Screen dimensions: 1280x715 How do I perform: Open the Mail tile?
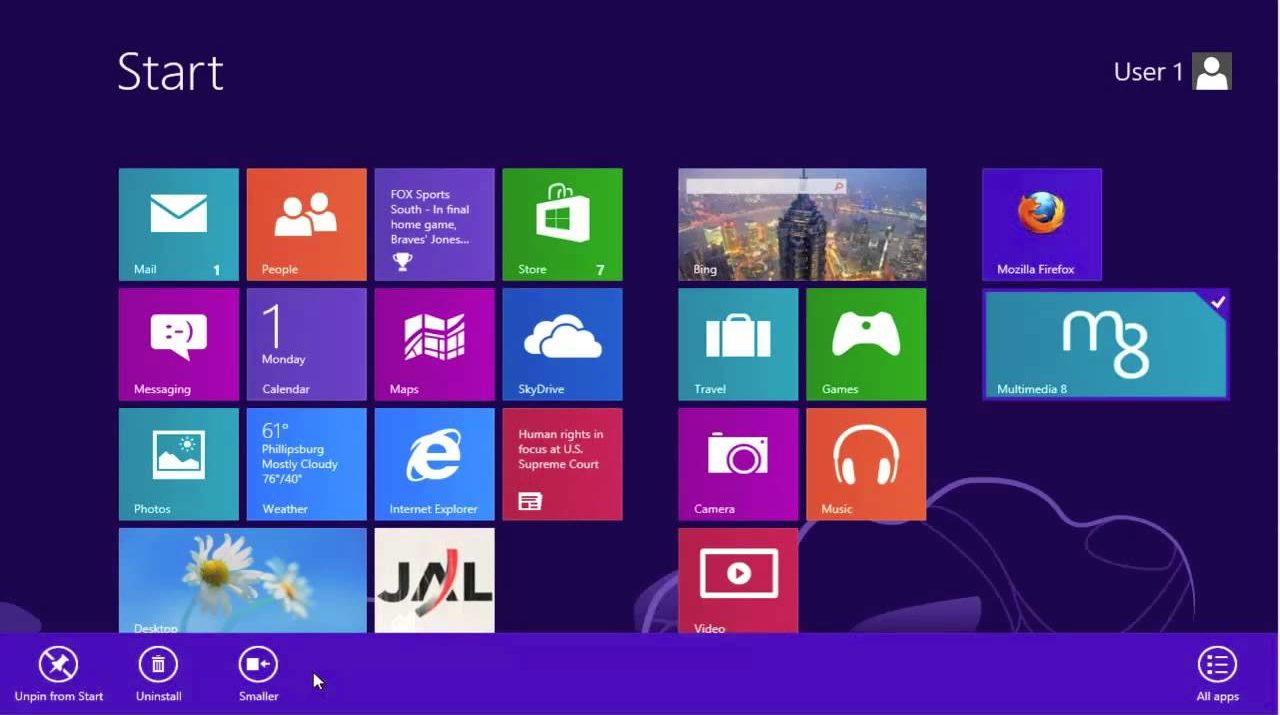tap(178, 224)
